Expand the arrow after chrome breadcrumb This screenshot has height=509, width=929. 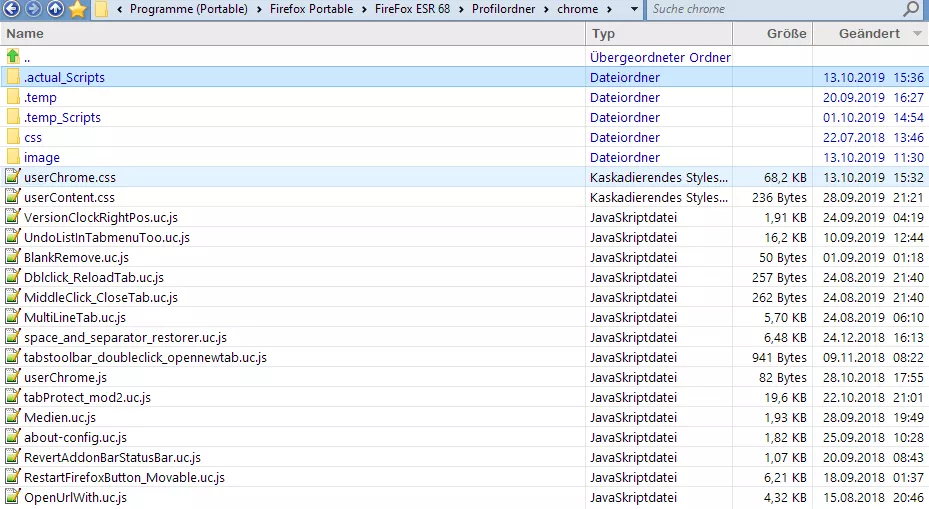(x=609, y=10)
